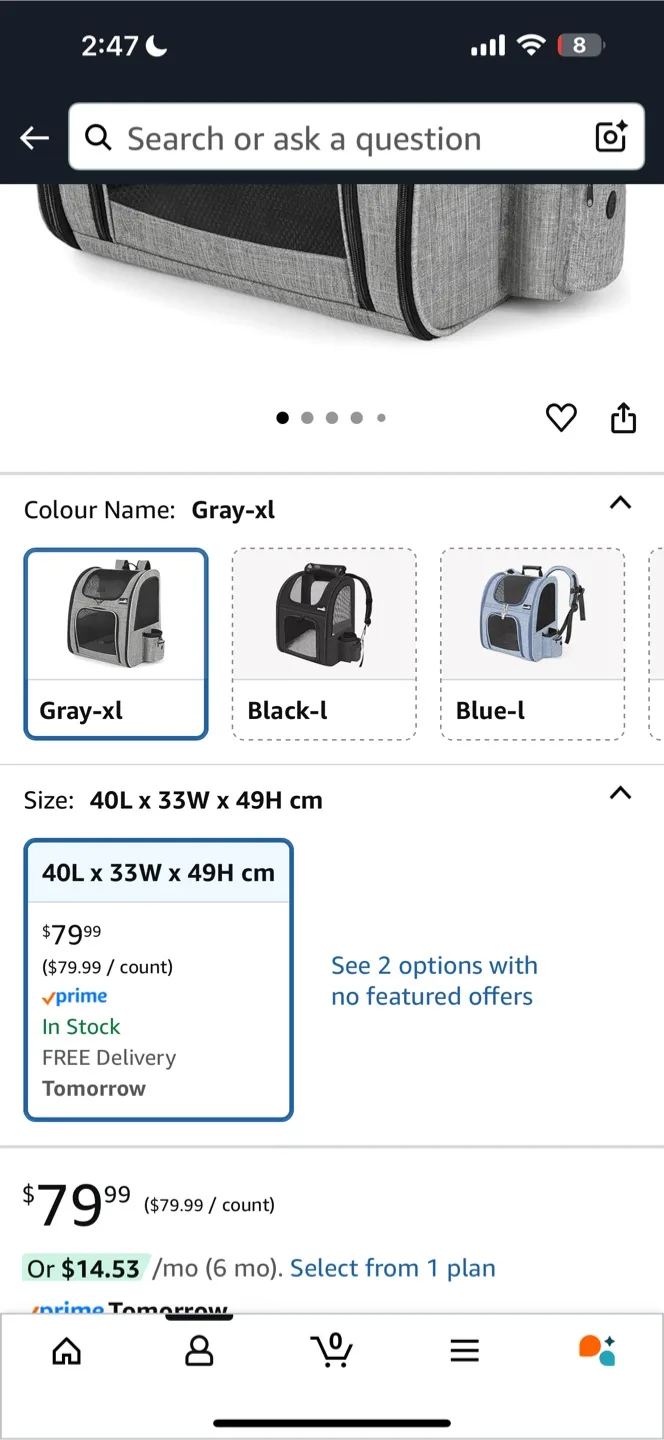Click Select from 1 plan link
Viewport: 664px width, 1440px height.
pos(392,1267)
